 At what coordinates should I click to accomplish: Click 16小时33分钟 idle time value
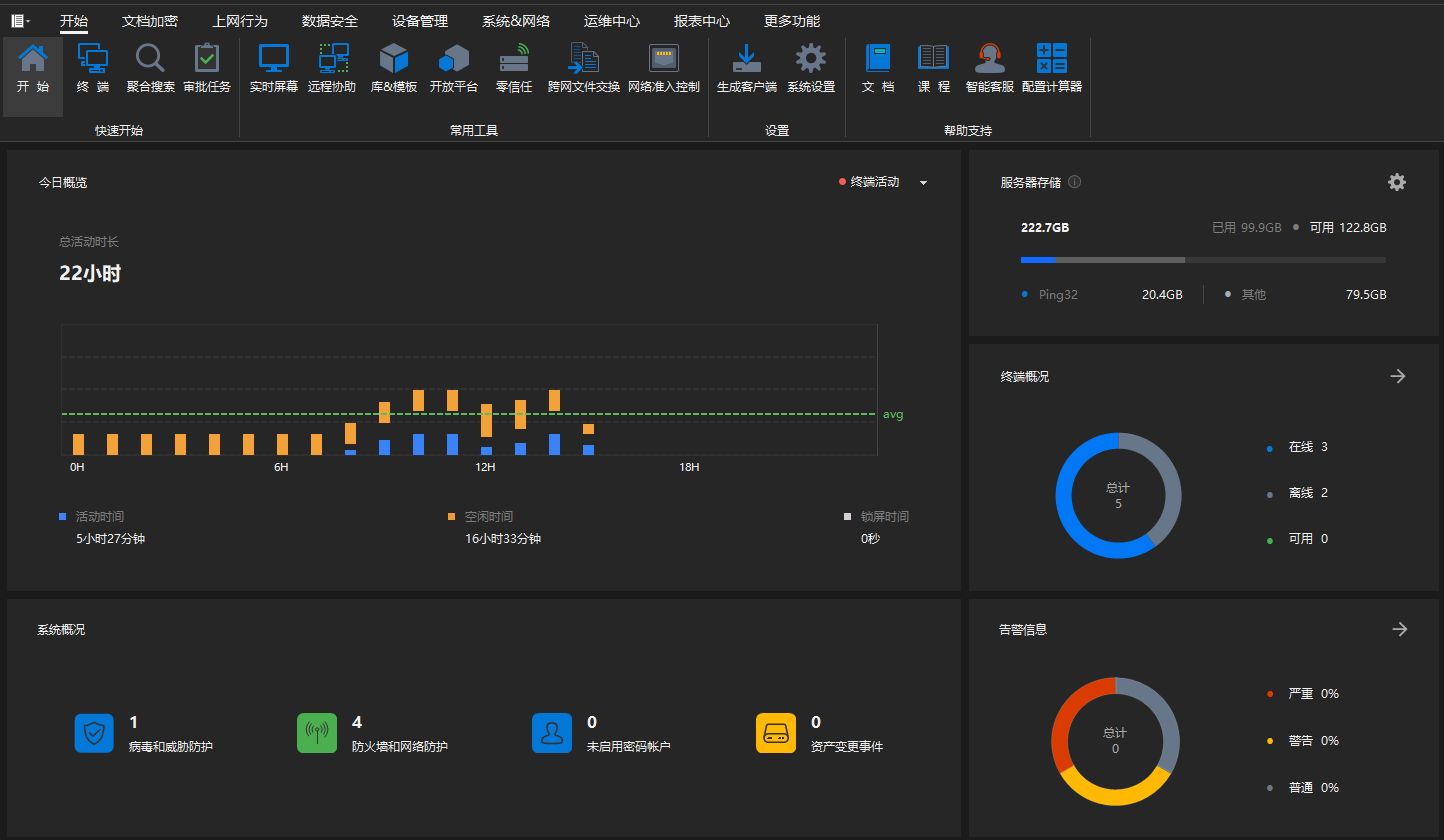503,539
